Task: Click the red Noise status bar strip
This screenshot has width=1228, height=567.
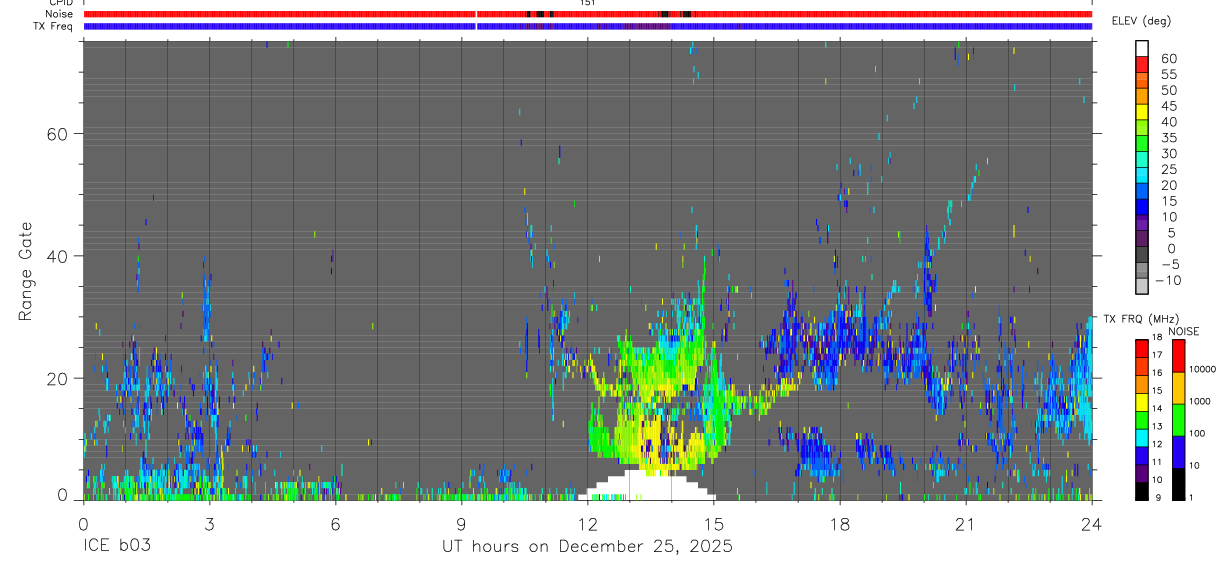Action: [x=588, y=14]
